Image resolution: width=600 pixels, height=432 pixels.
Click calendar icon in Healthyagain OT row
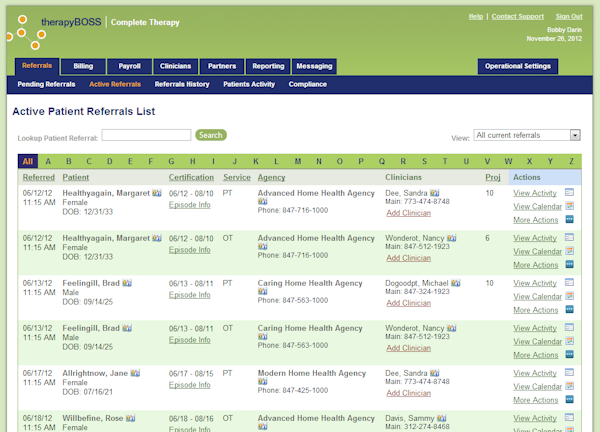click(569, 251)
